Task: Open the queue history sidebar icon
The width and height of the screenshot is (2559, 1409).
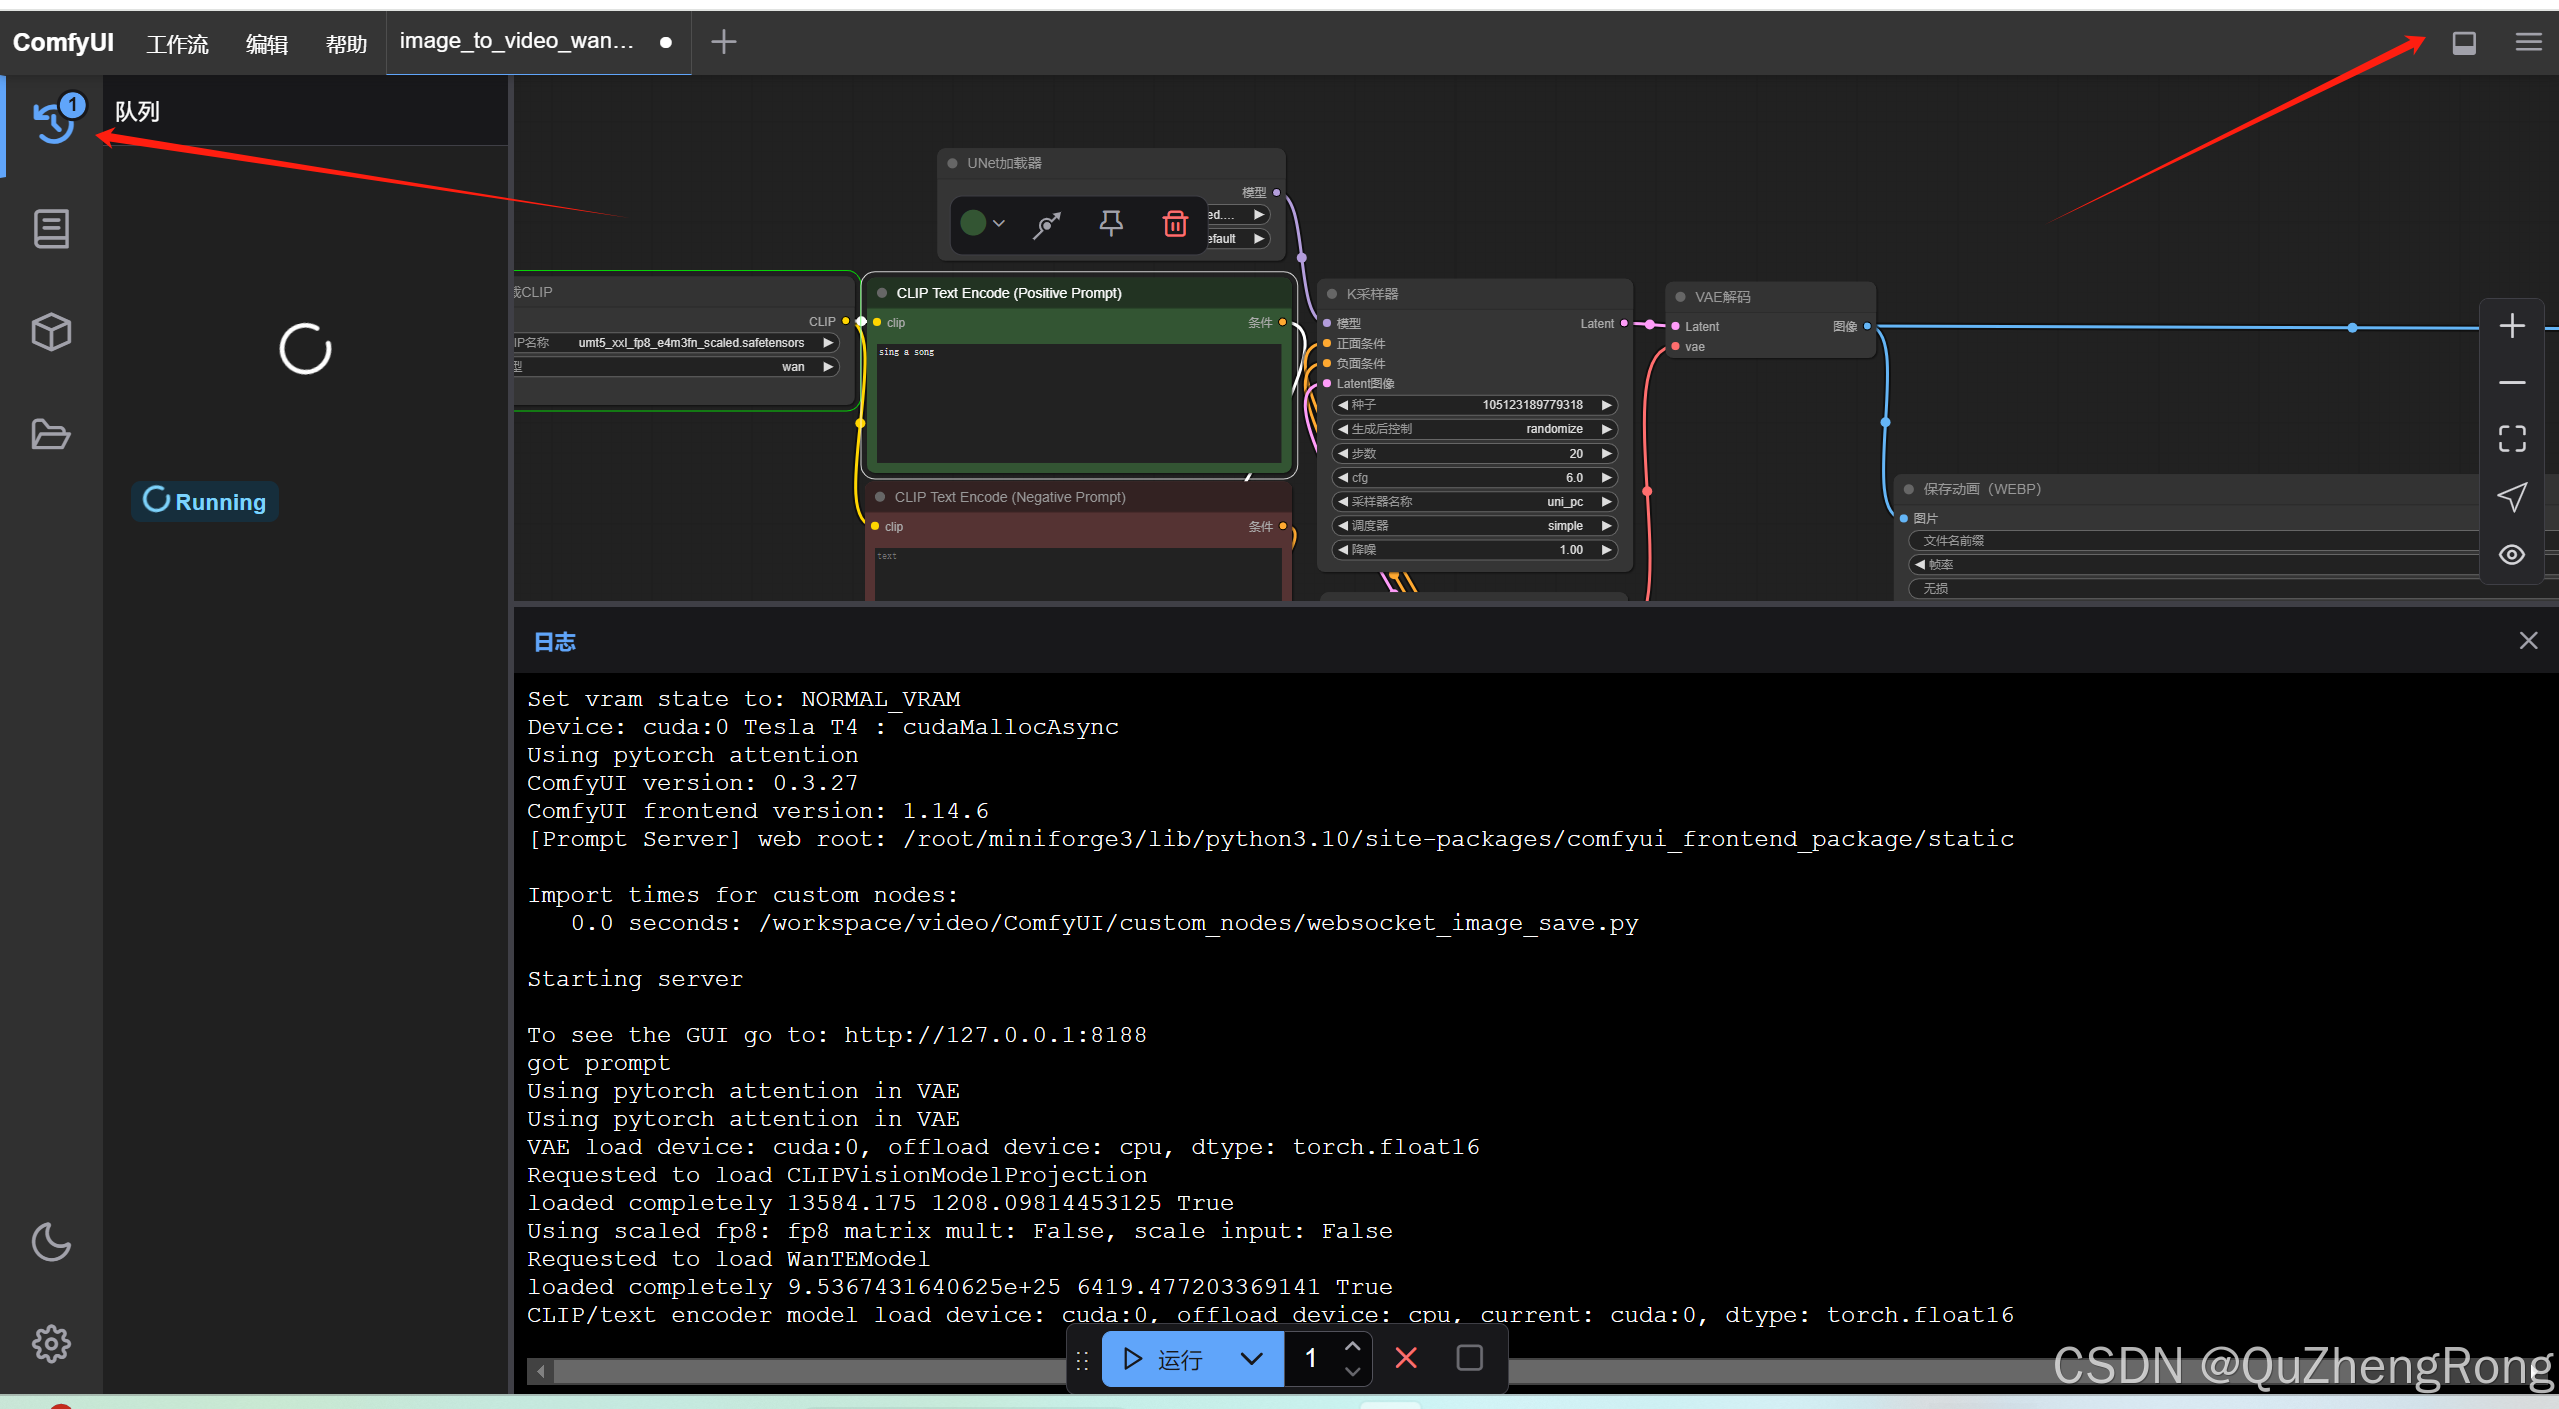Action: coord(53,124)
